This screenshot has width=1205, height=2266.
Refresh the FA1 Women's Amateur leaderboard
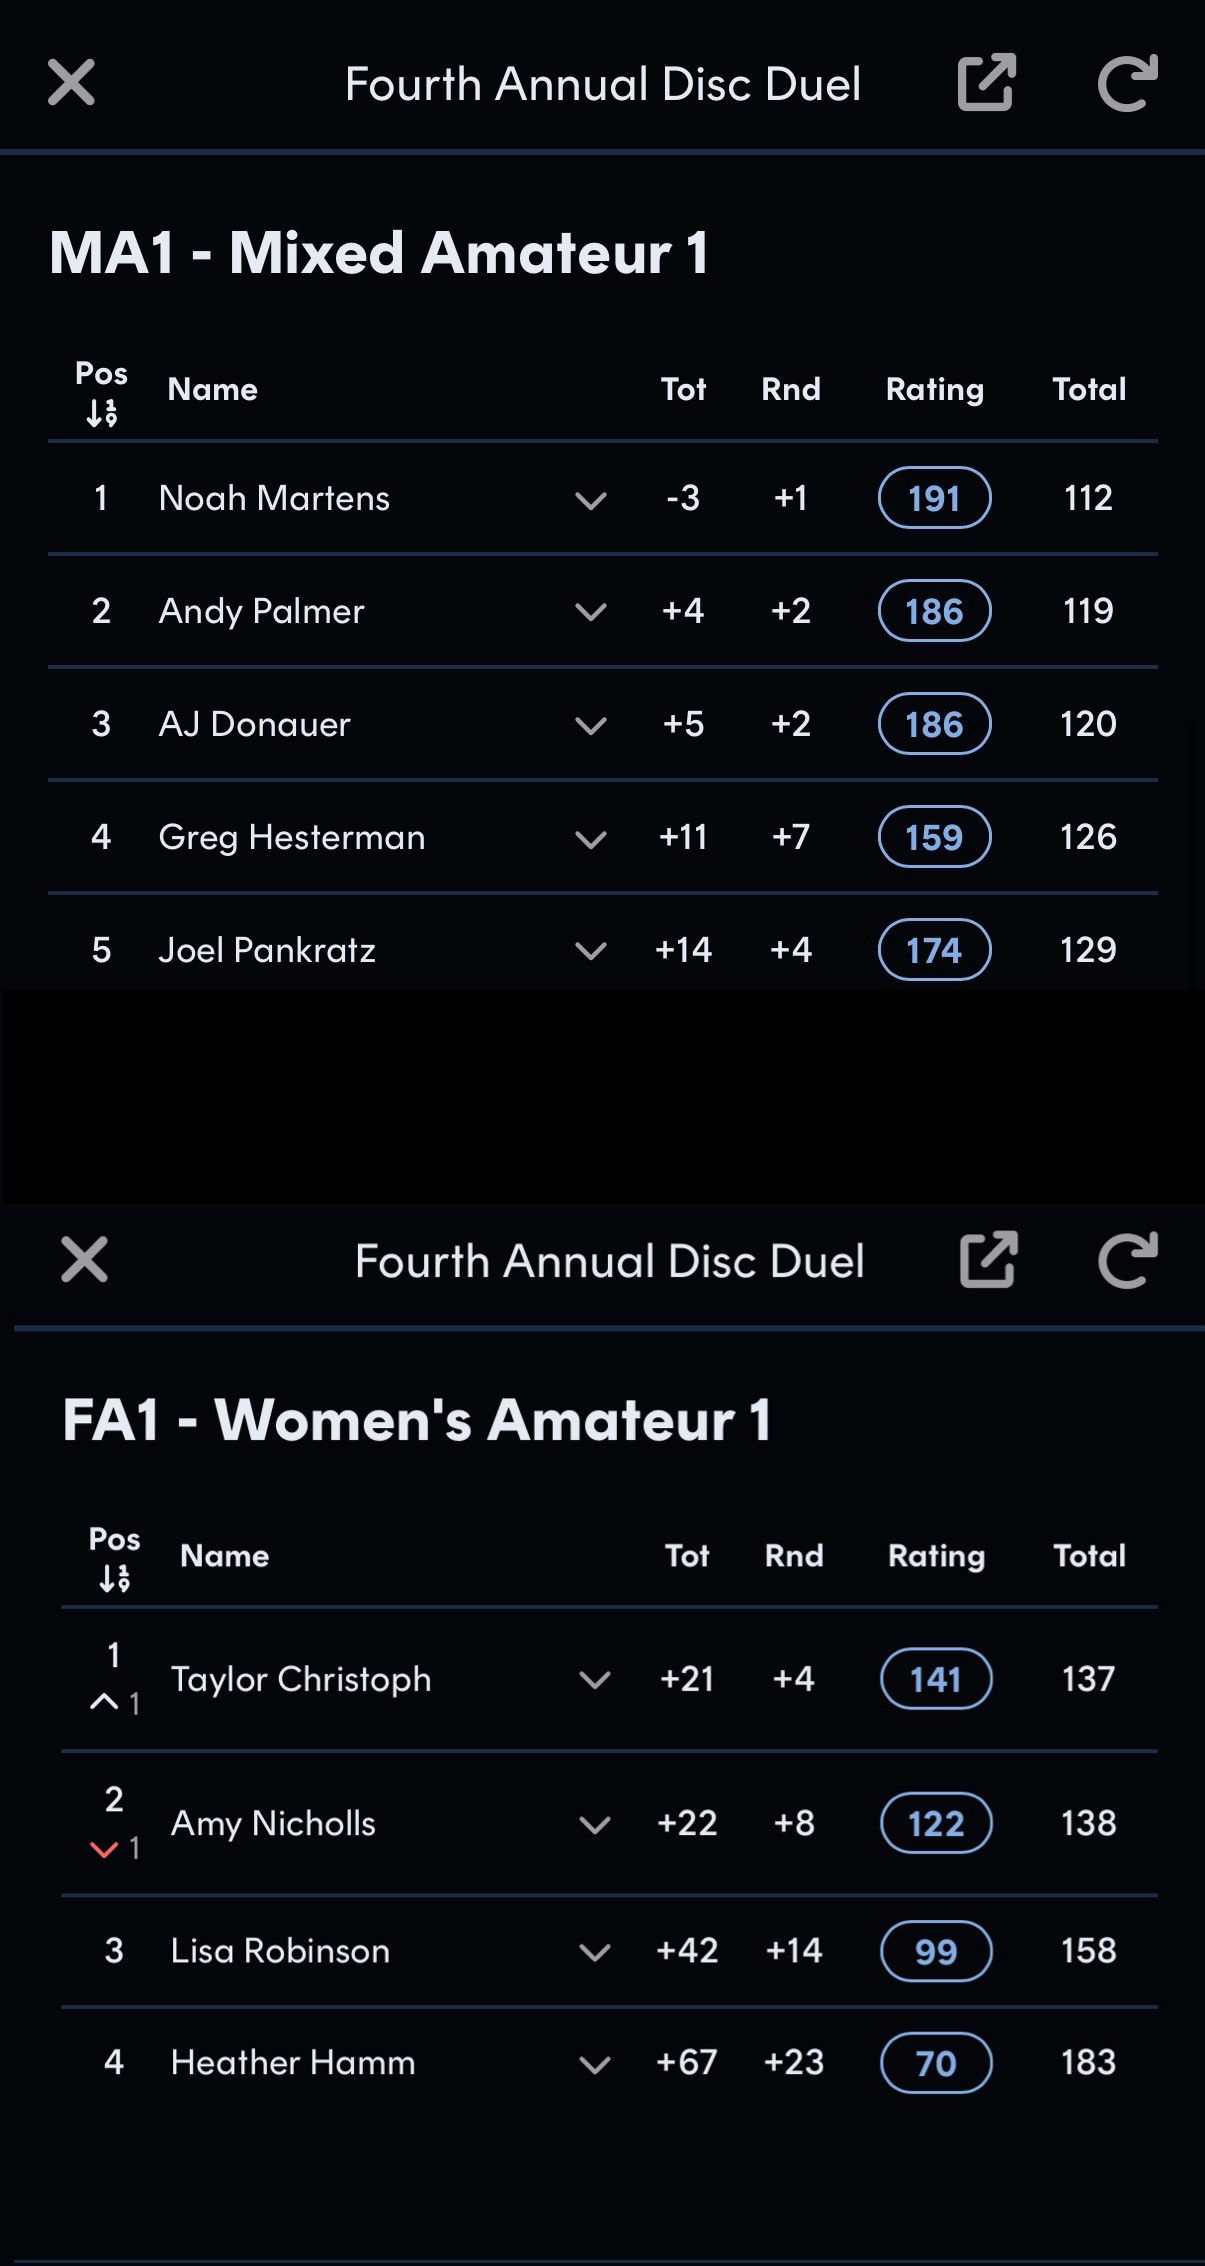pos(1127,1259)
